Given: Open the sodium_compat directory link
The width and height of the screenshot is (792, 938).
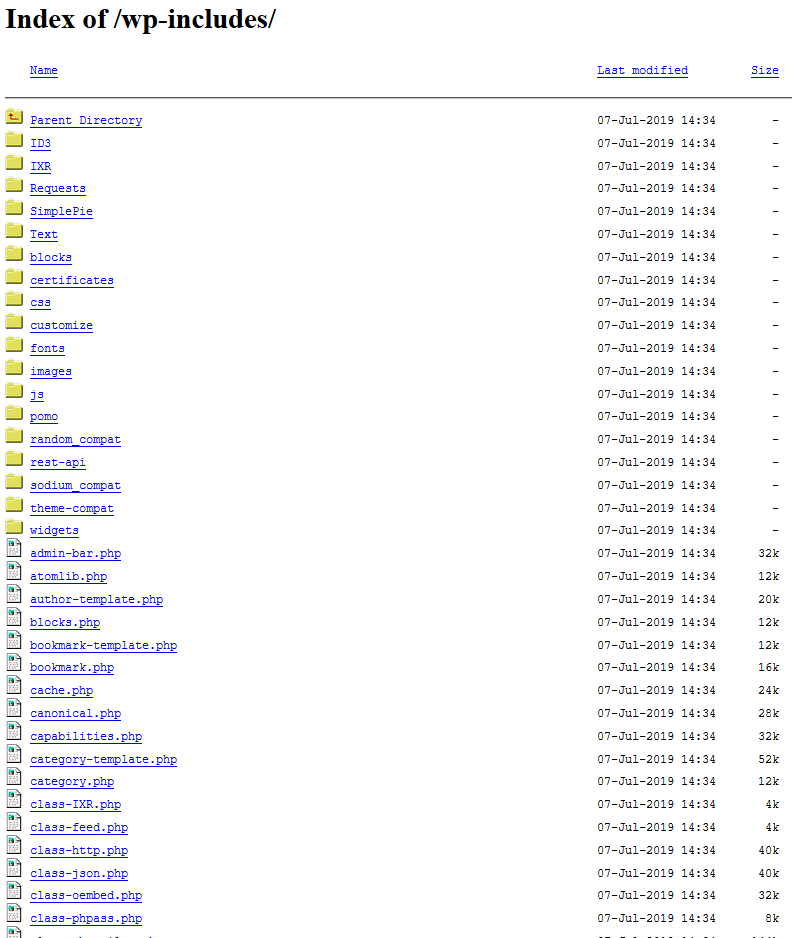Looking at the screenshot, I should (x=75, y=485).
